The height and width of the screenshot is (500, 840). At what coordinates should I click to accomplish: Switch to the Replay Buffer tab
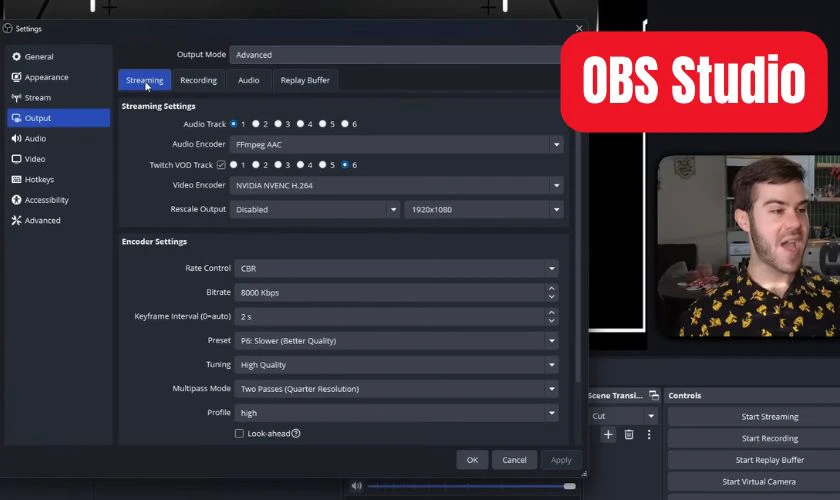(x=305, y=80)
